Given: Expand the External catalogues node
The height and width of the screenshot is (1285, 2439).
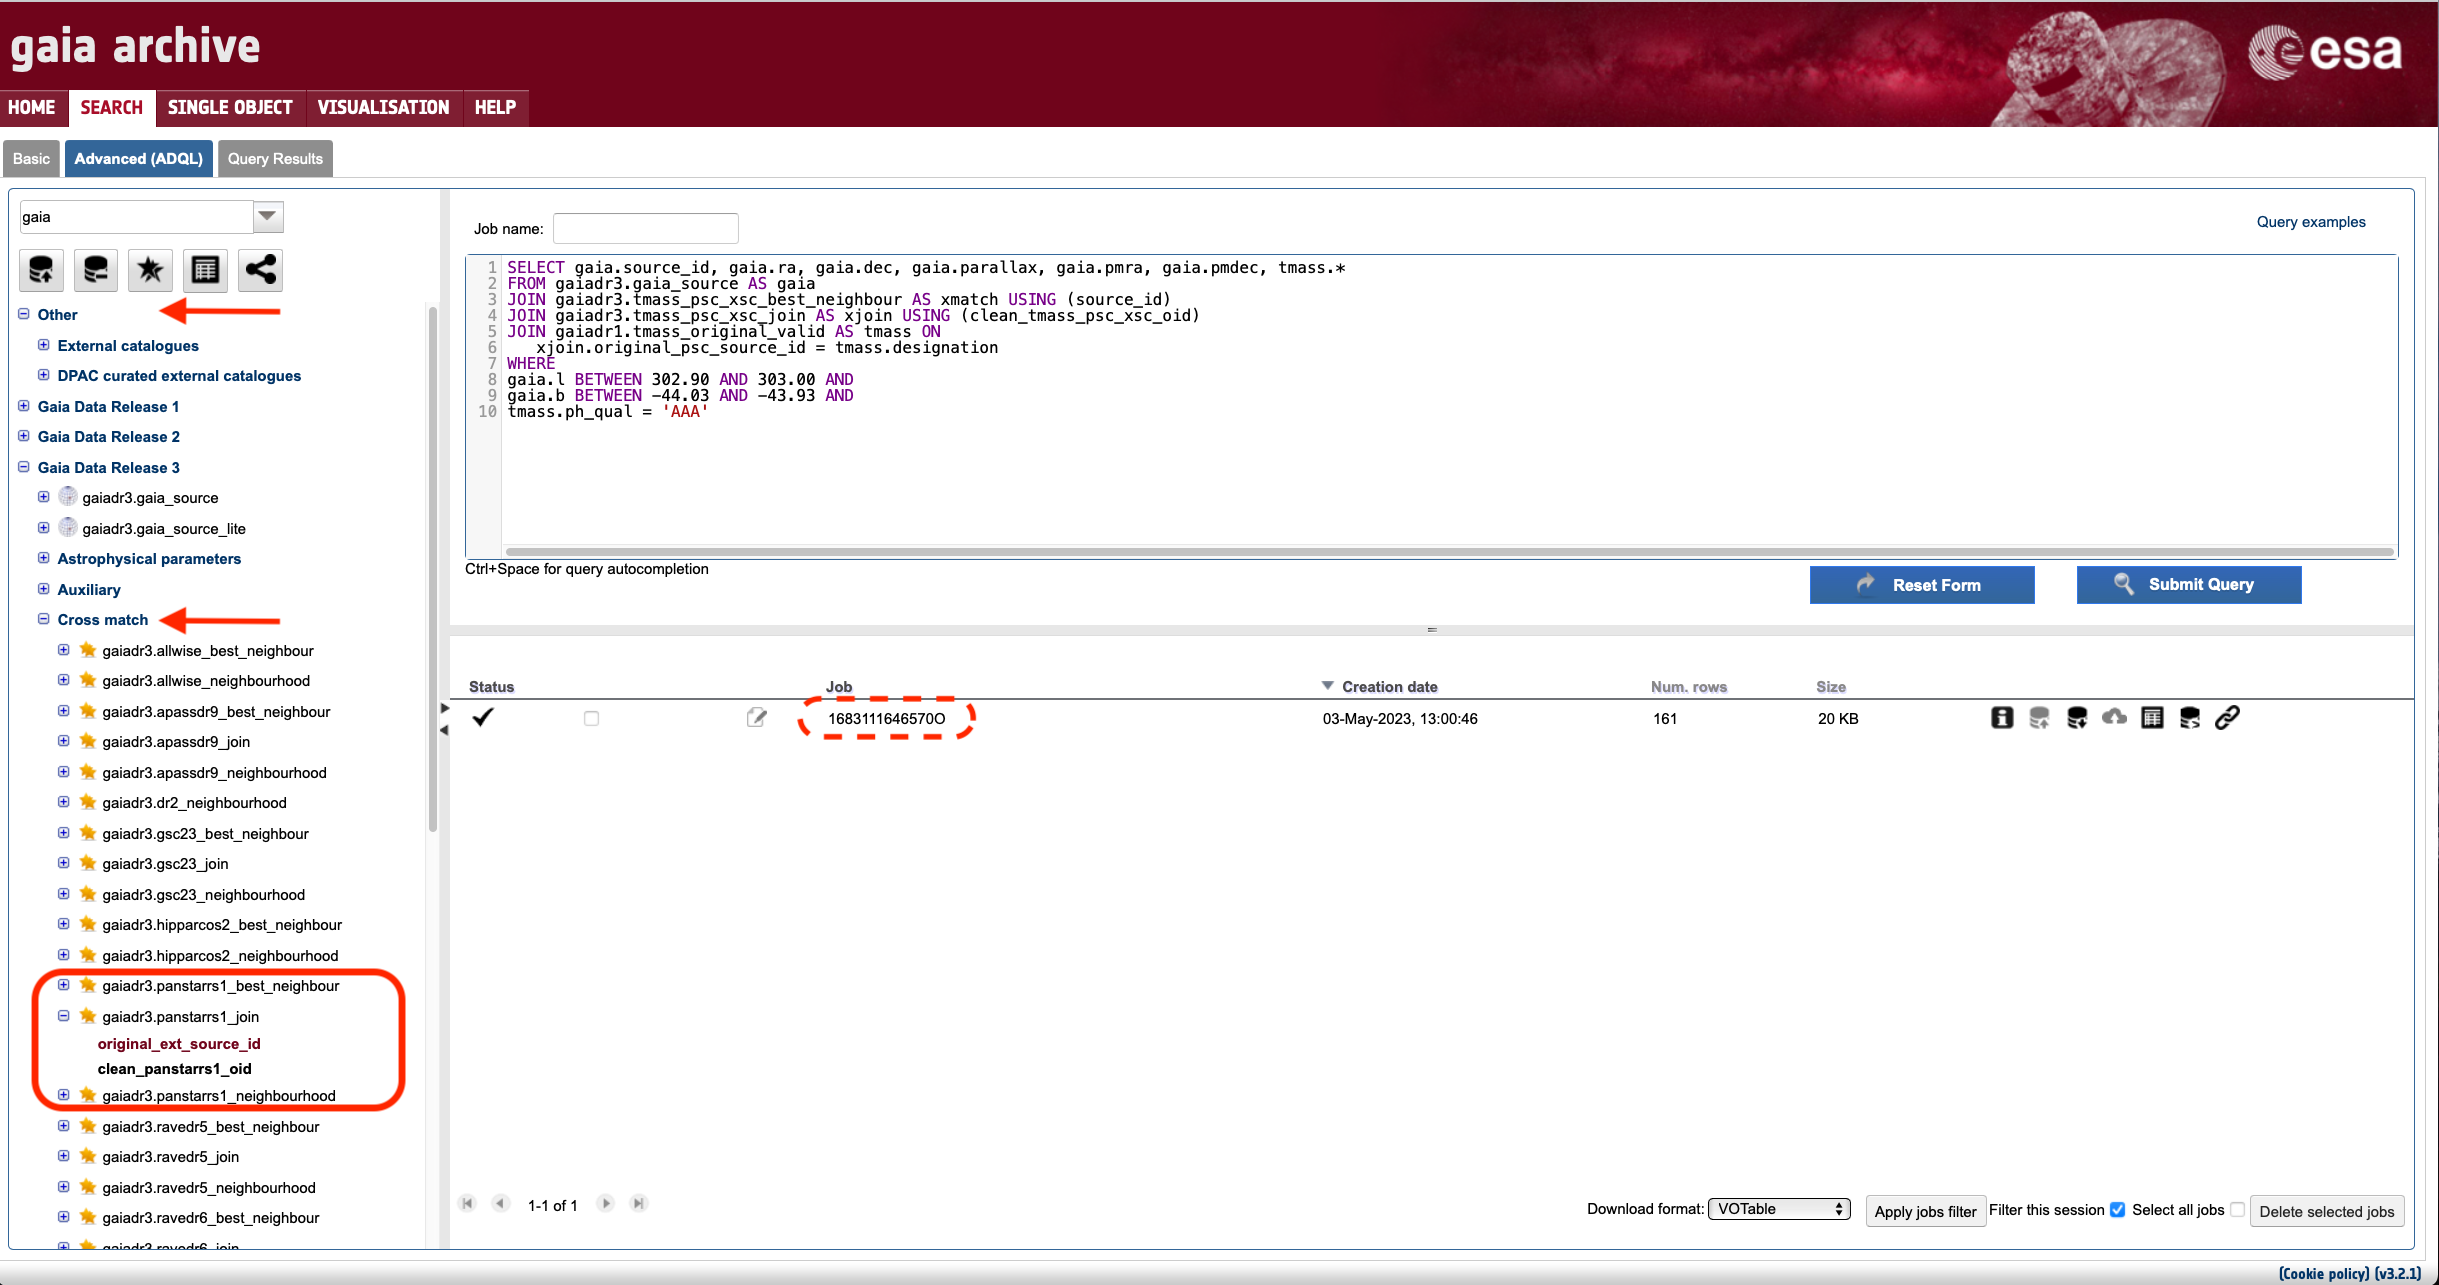Looking at the screenshot, I should pyautogui.click(x=44, y=345).
